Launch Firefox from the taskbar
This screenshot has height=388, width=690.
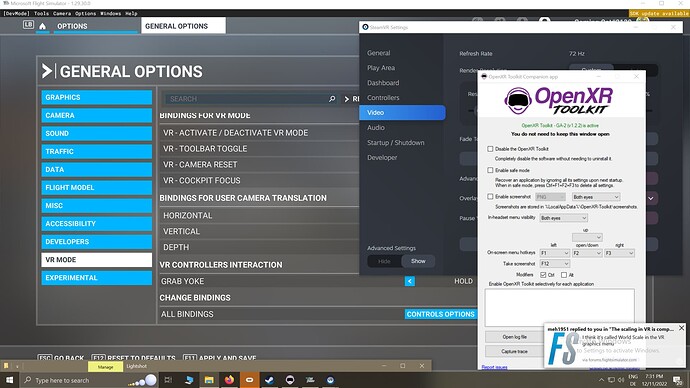229,380
